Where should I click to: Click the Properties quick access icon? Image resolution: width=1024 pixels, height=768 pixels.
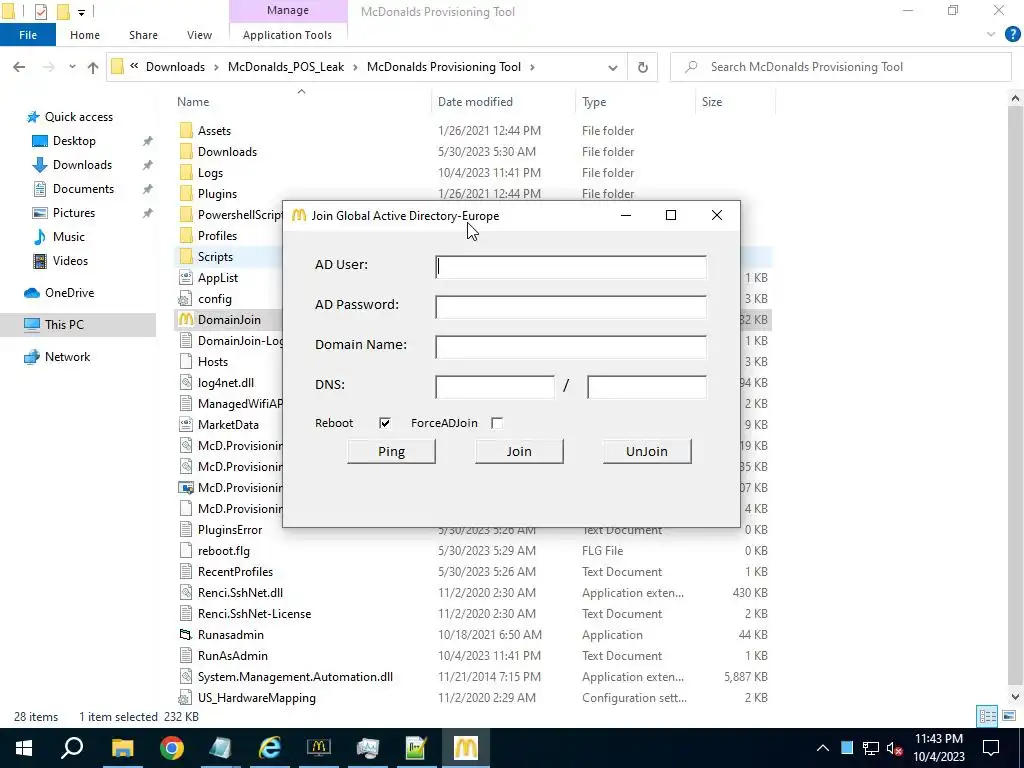coord(40,11)
